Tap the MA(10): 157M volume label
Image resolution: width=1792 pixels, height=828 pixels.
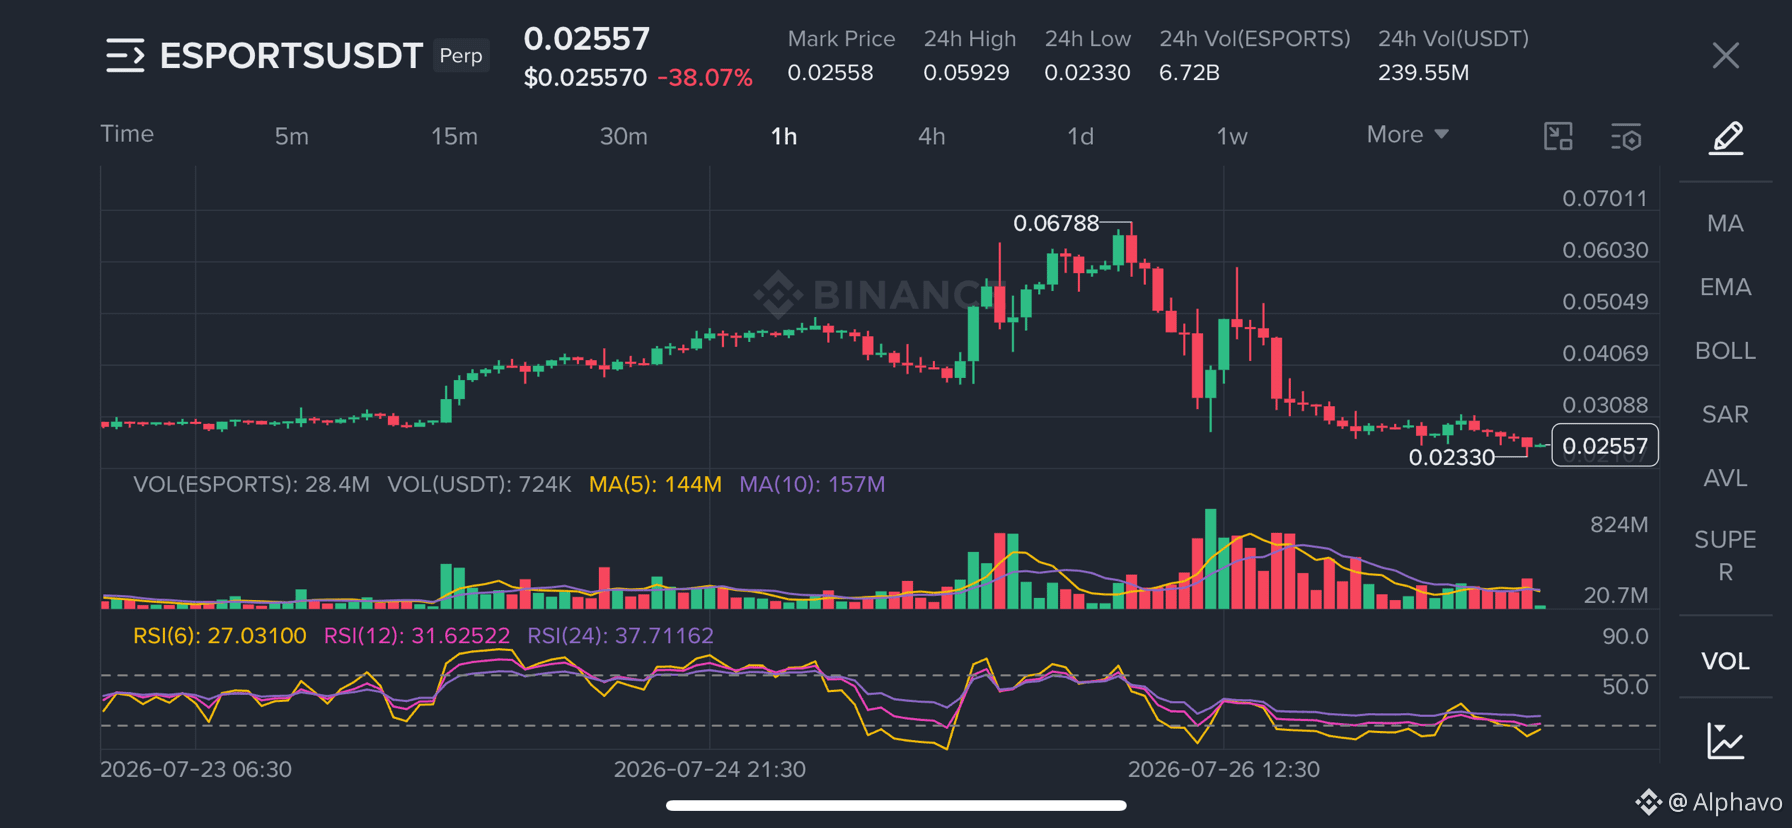[x=812, y=484]
